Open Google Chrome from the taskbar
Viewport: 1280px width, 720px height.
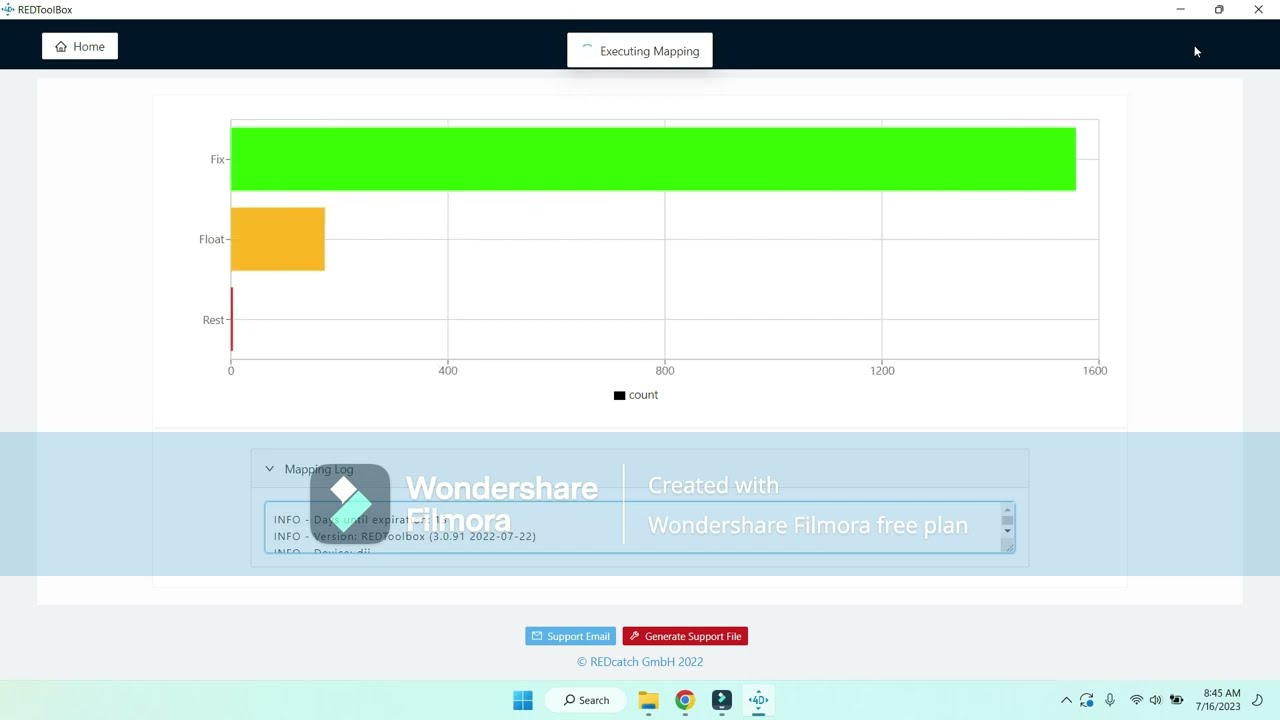point(685,700)
